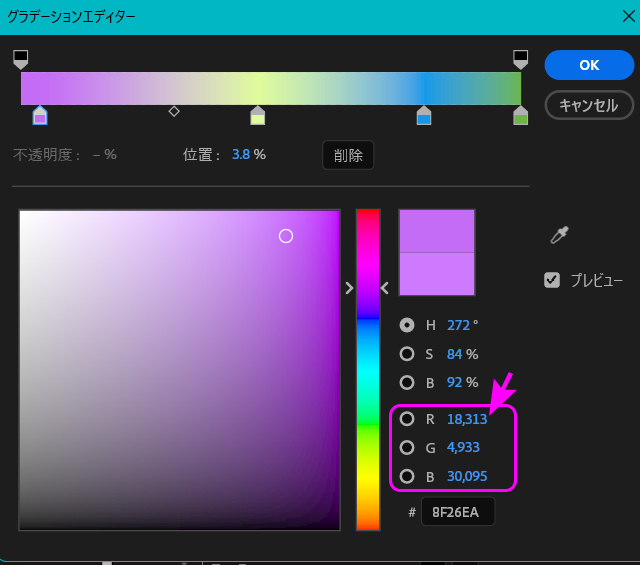Image resolution: width=640 pixels, height=565 pixels.
Task: Select the H hue radio button
Action: [x=407, y=325]
